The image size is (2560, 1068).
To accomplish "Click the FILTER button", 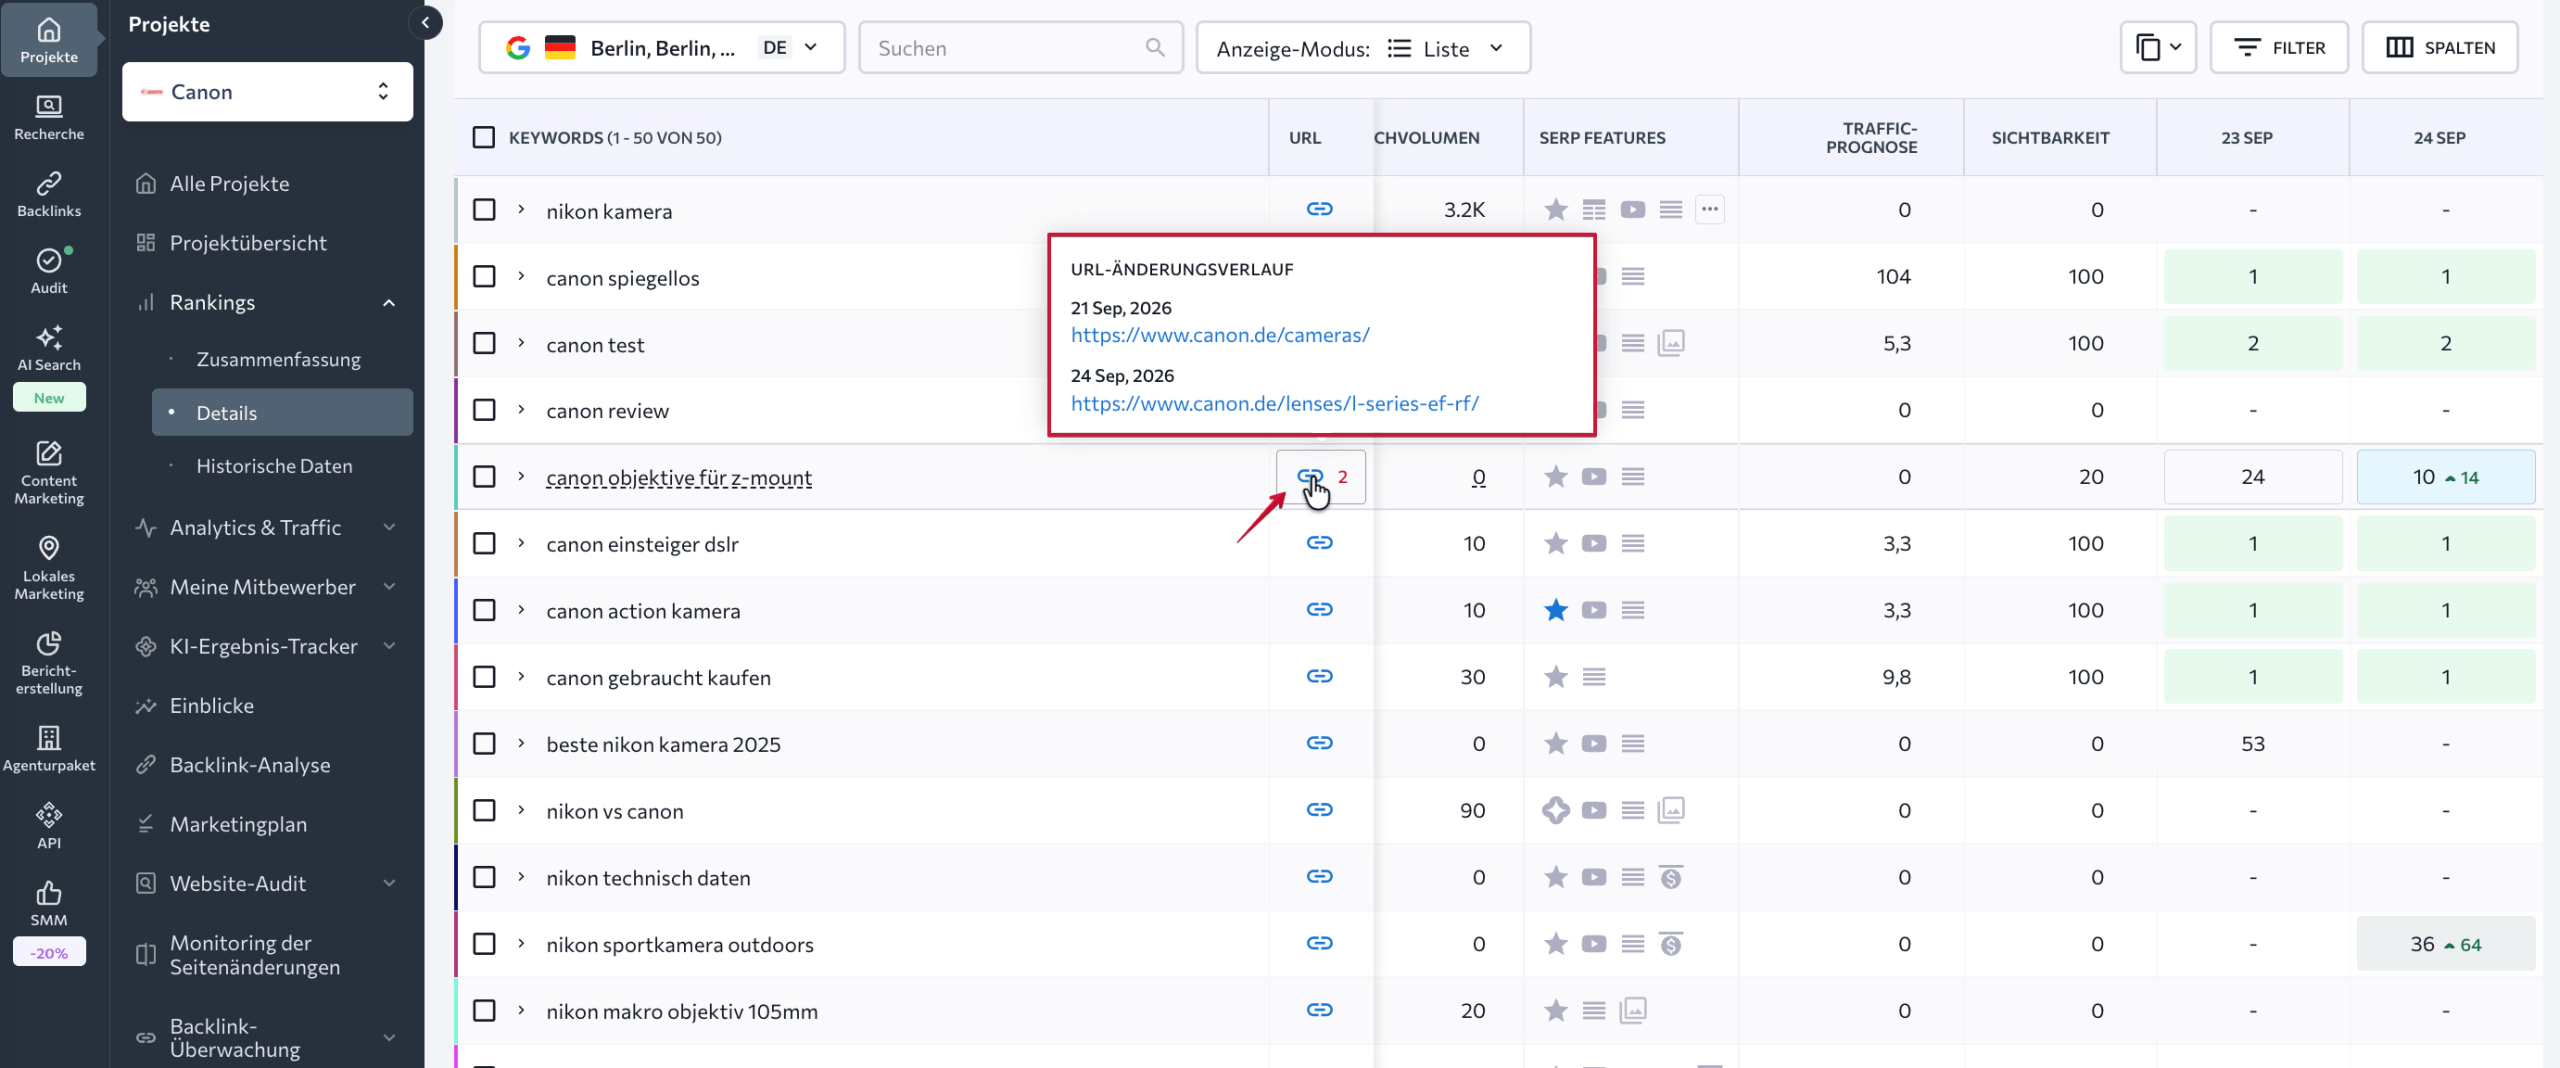I will click(2278, 48).
